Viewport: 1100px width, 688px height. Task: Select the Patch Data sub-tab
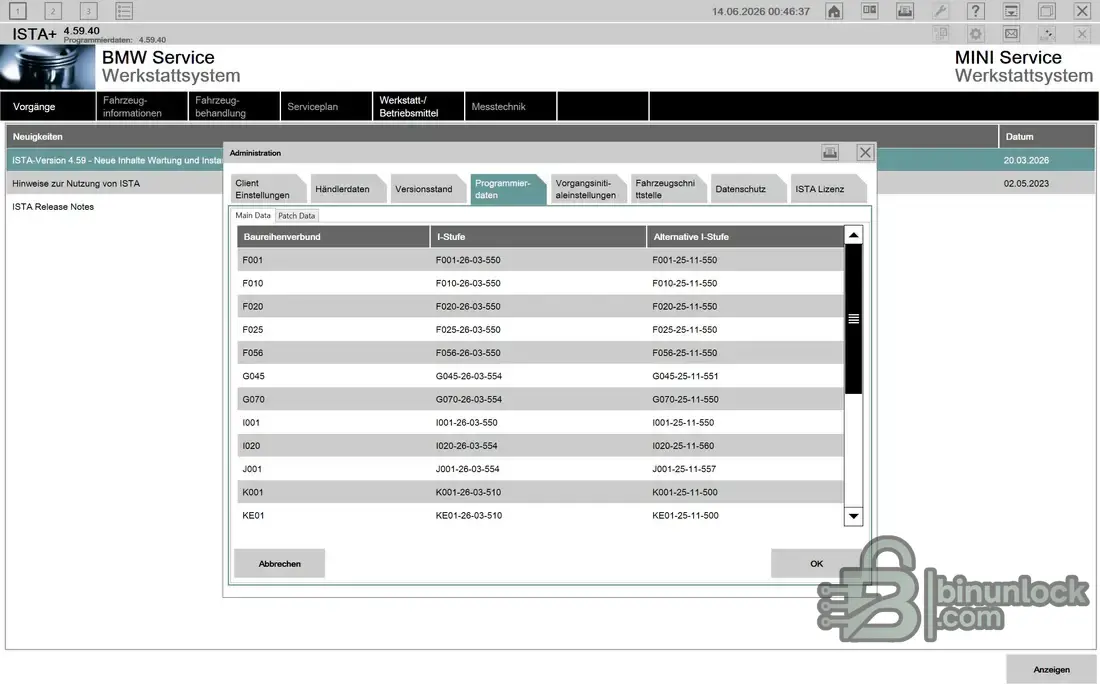point(296,215)
